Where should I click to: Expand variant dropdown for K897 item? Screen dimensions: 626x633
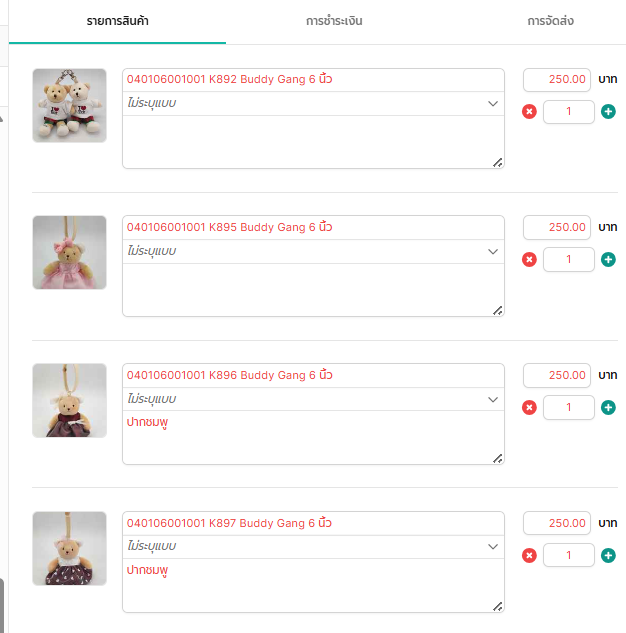pos(313,547)
